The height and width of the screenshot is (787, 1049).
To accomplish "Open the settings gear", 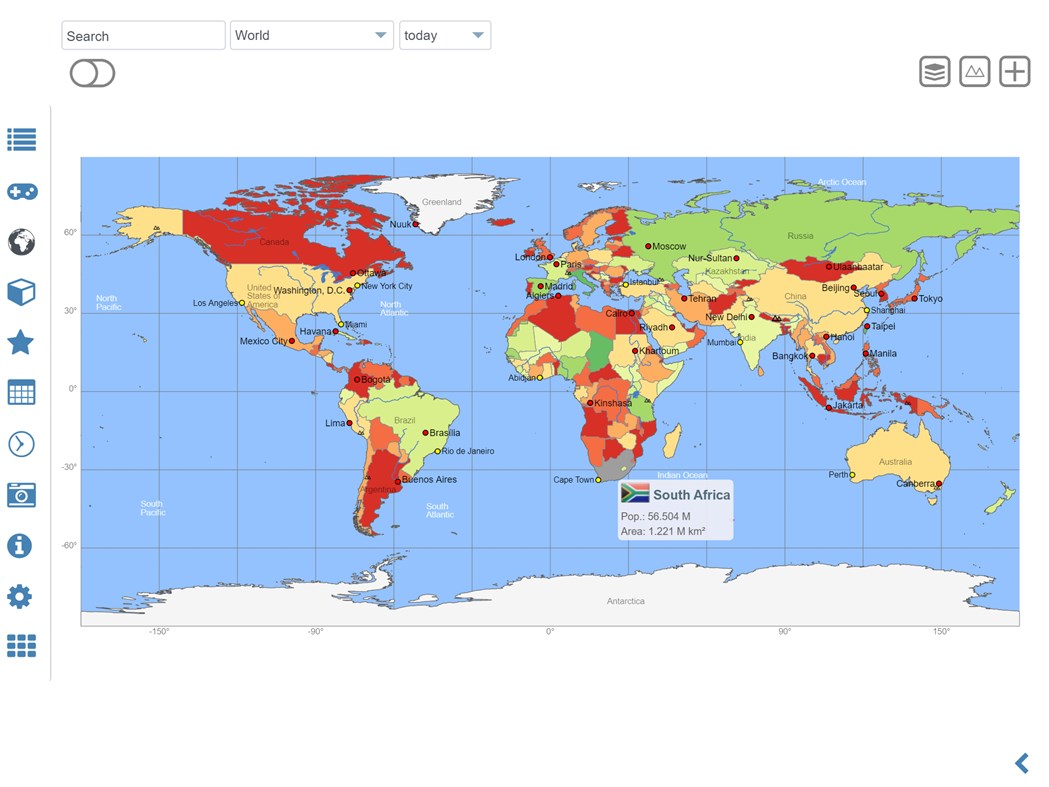I will pos(22,596).
